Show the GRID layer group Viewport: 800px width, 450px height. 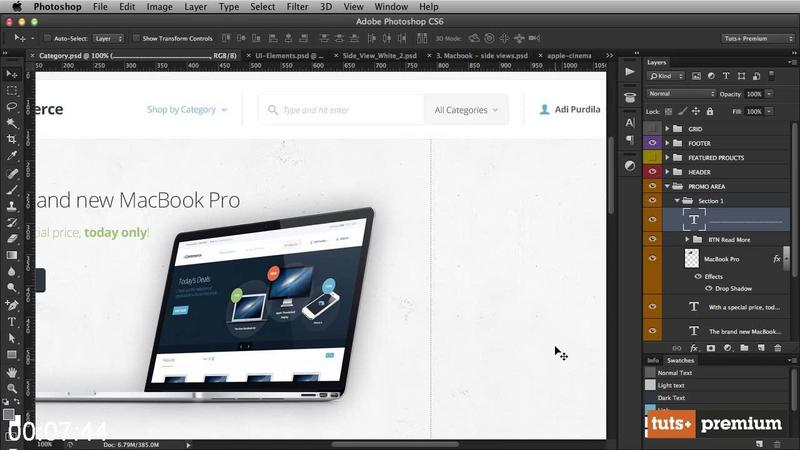[x=652, y=129]
